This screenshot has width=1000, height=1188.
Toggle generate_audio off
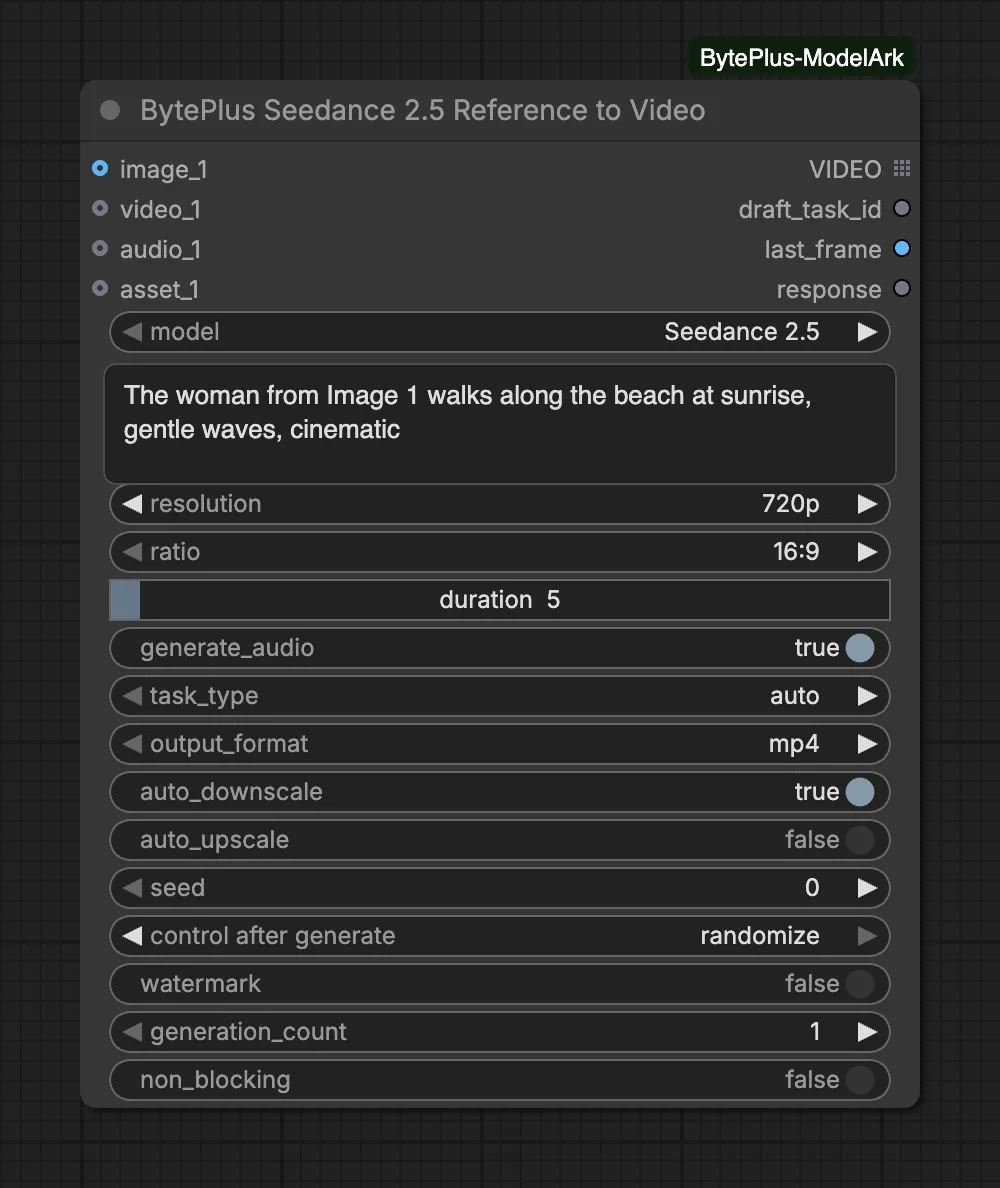pos(860,648)
